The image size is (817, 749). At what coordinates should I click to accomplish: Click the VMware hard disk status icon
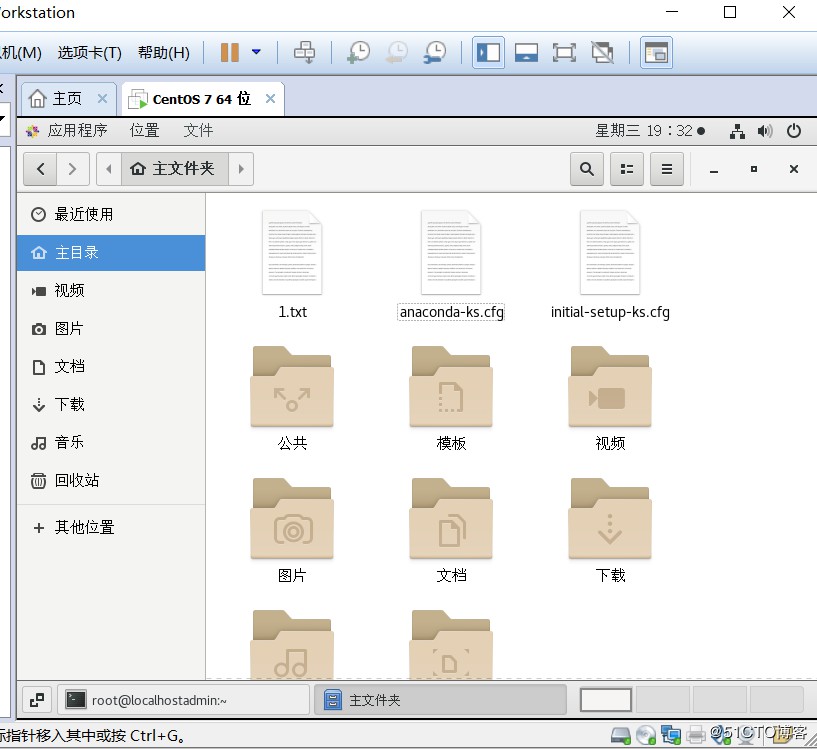(x=621, y=735)
